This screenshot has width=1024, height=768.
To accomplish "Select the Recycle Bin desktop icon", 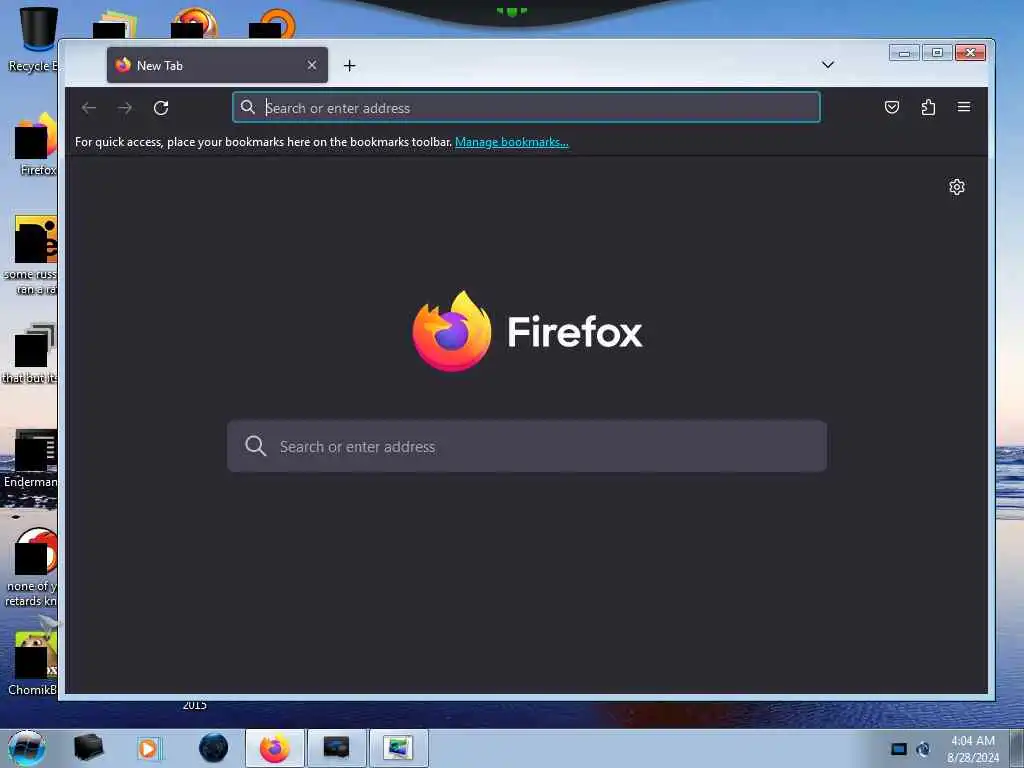I will click(x=33, y=39).
